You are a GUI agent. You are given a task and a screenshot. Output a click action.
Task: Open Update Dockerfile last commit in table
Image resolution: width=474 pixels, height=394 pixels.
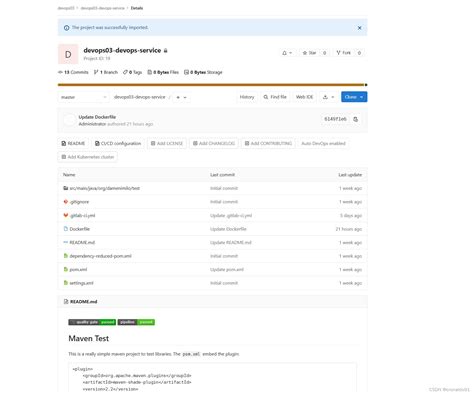tap(228, 229)
